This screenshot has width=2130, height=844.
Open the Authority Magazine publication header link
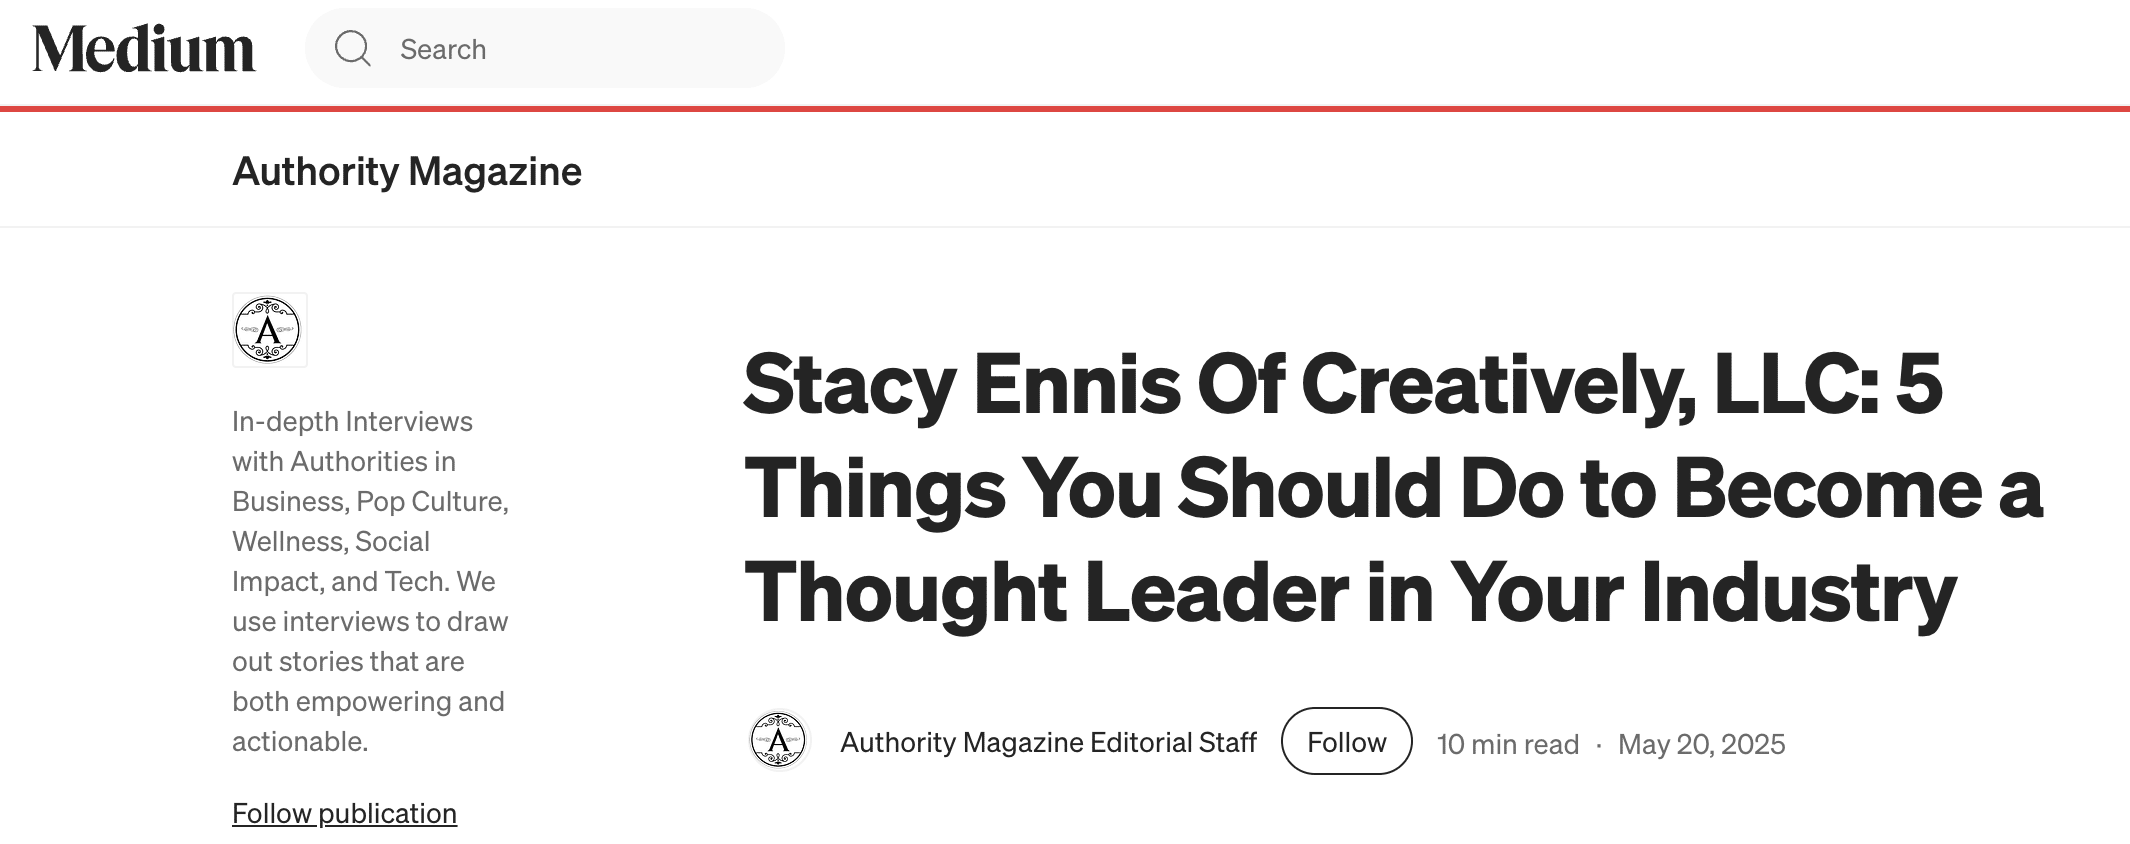[x=407, y=171]
